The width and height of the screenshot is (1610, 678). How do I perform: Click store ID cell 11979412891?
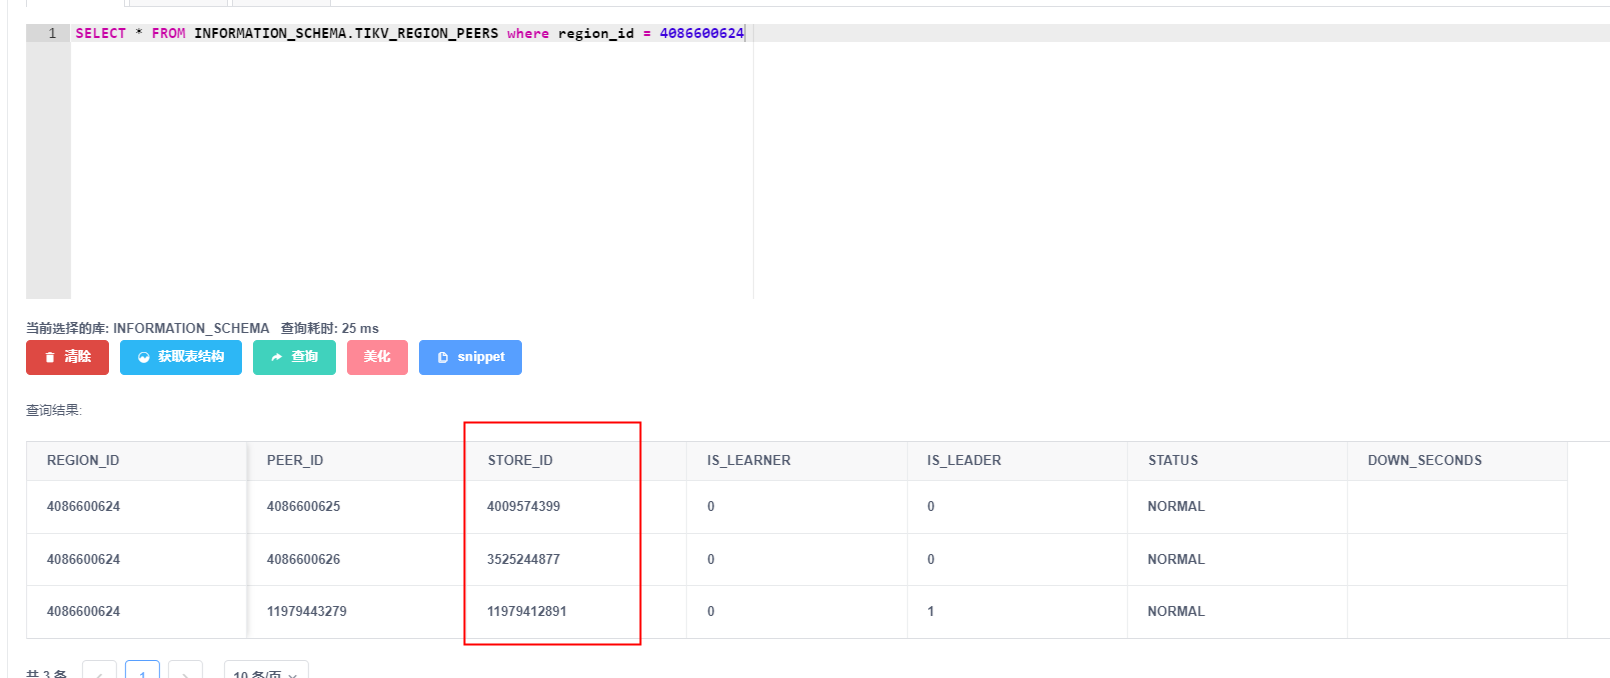coord(527,612)
